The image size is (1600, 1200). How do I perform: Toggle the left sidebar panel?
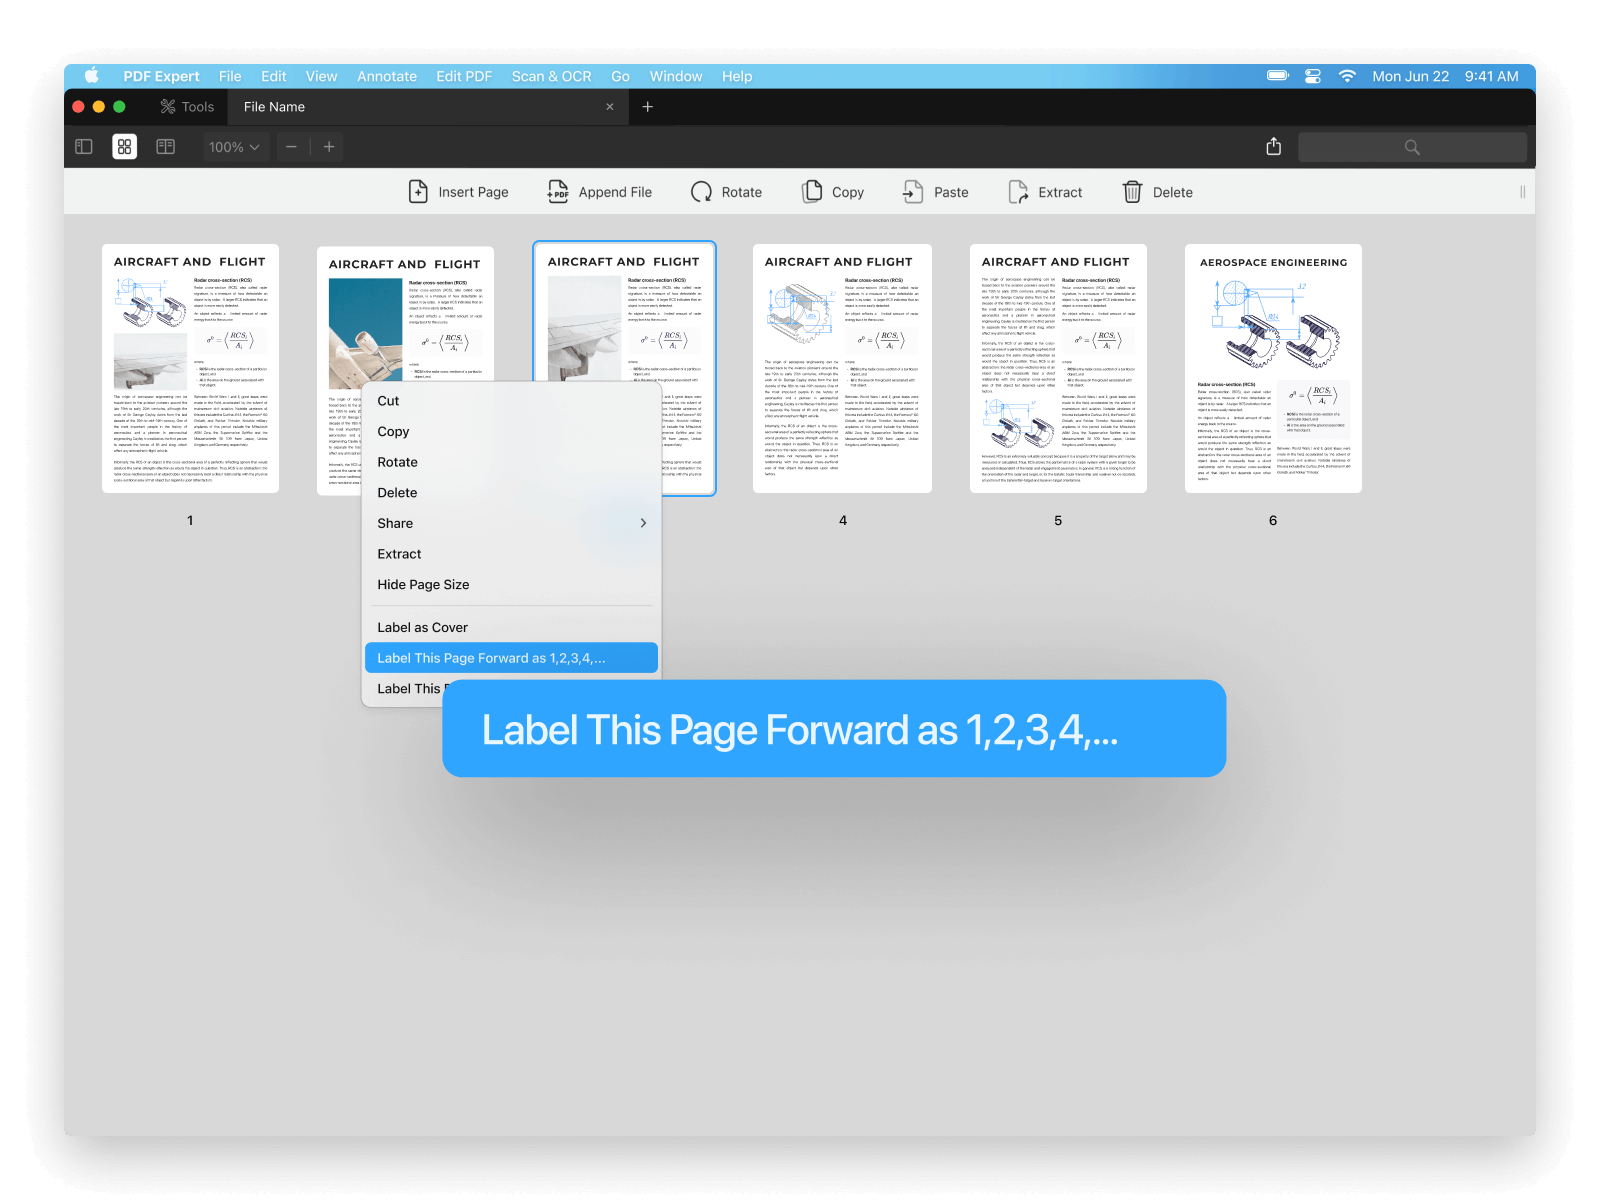click(x=84, y=147)
